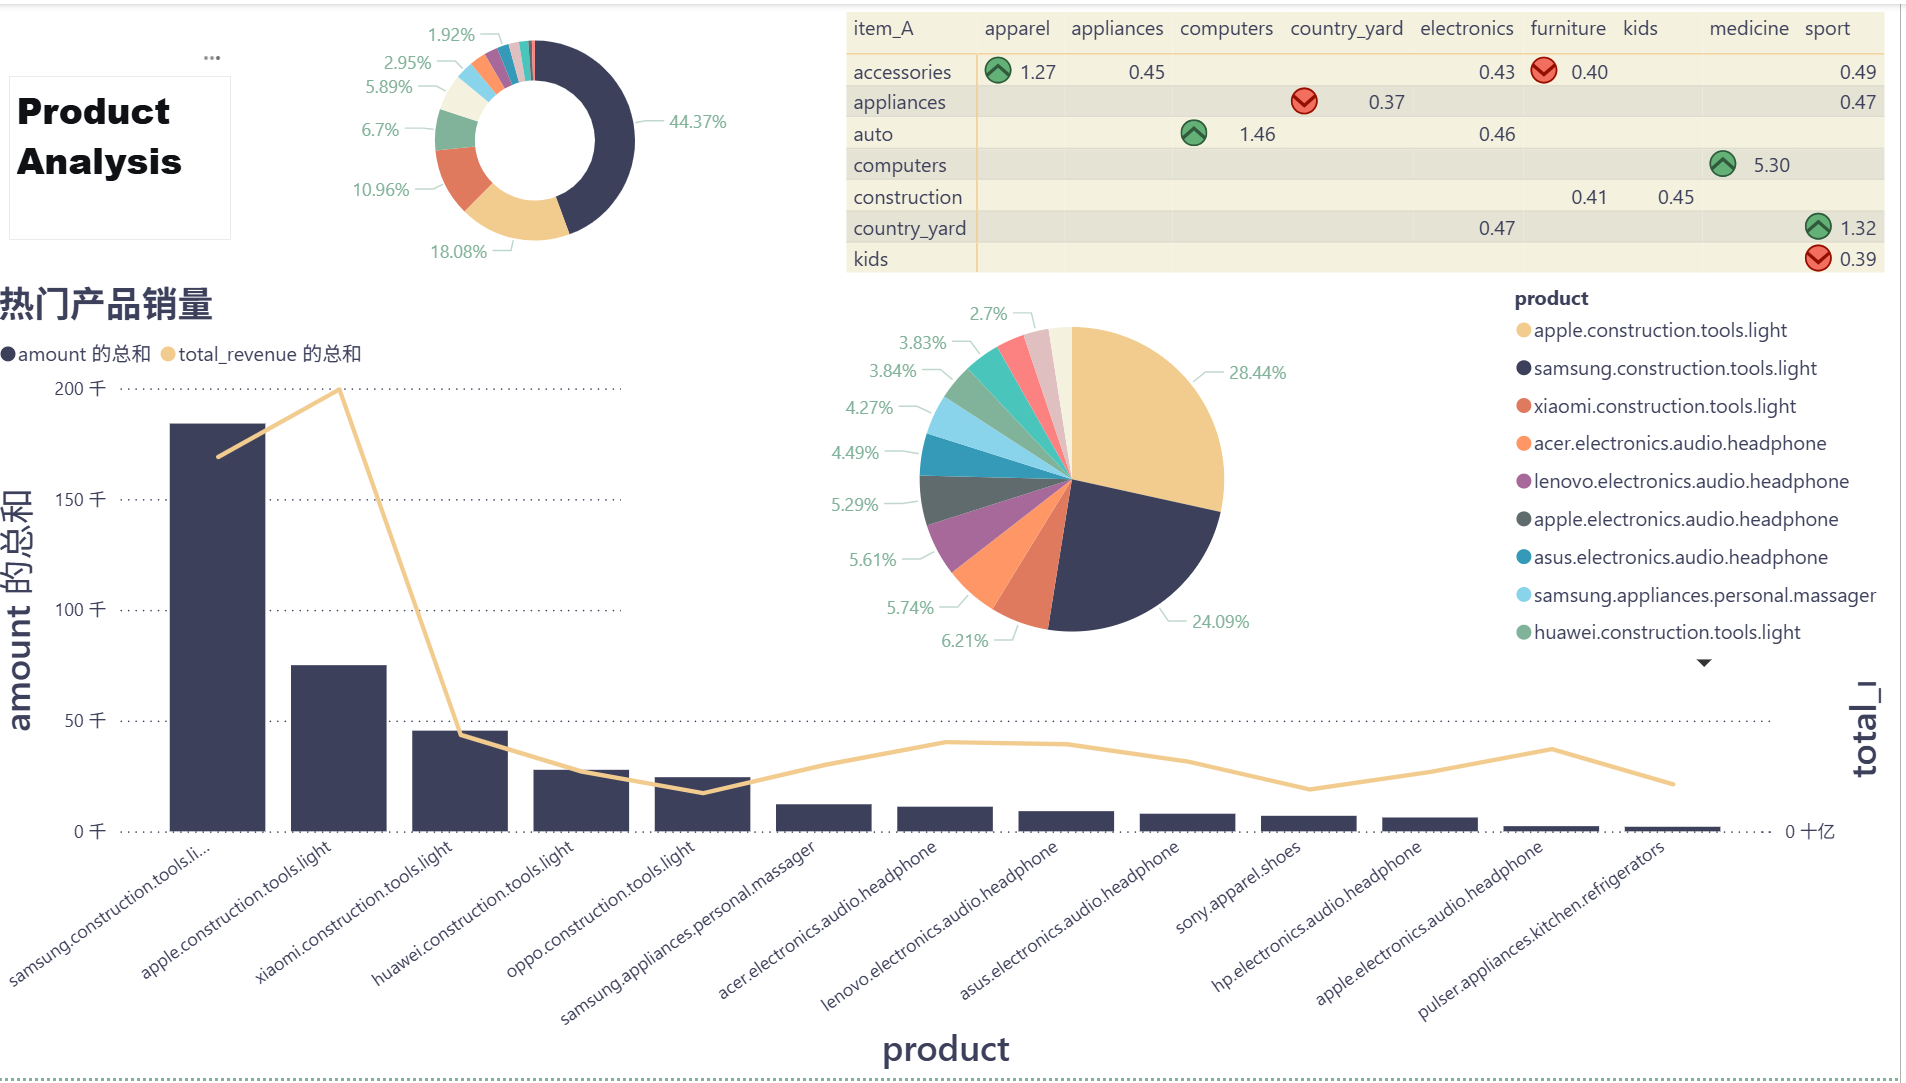Image resolution: width=1906 pixels, height=1083 pixels.
Task: Select country_yard row header
Action: (909, 228)
